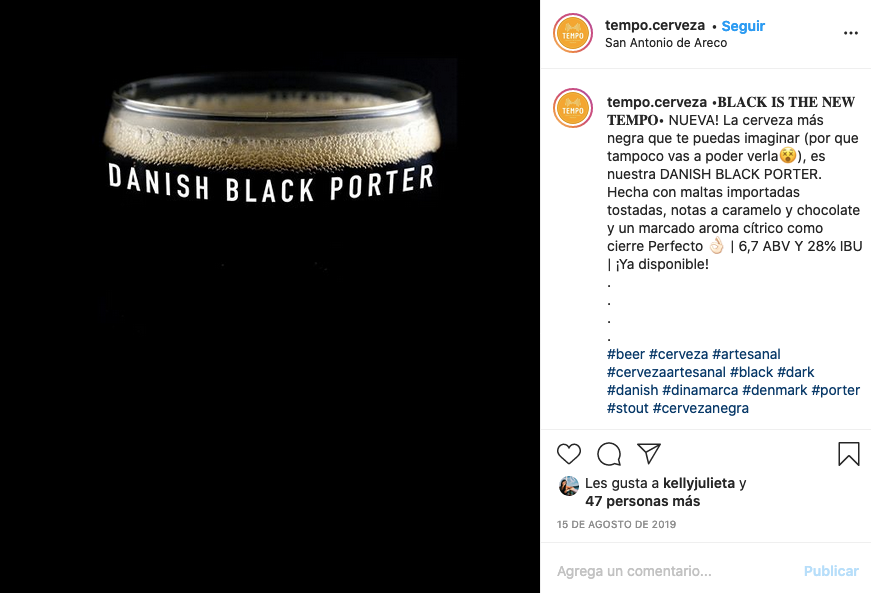
Task: Open the three-dot more options menu
Action: coord(850,33)
